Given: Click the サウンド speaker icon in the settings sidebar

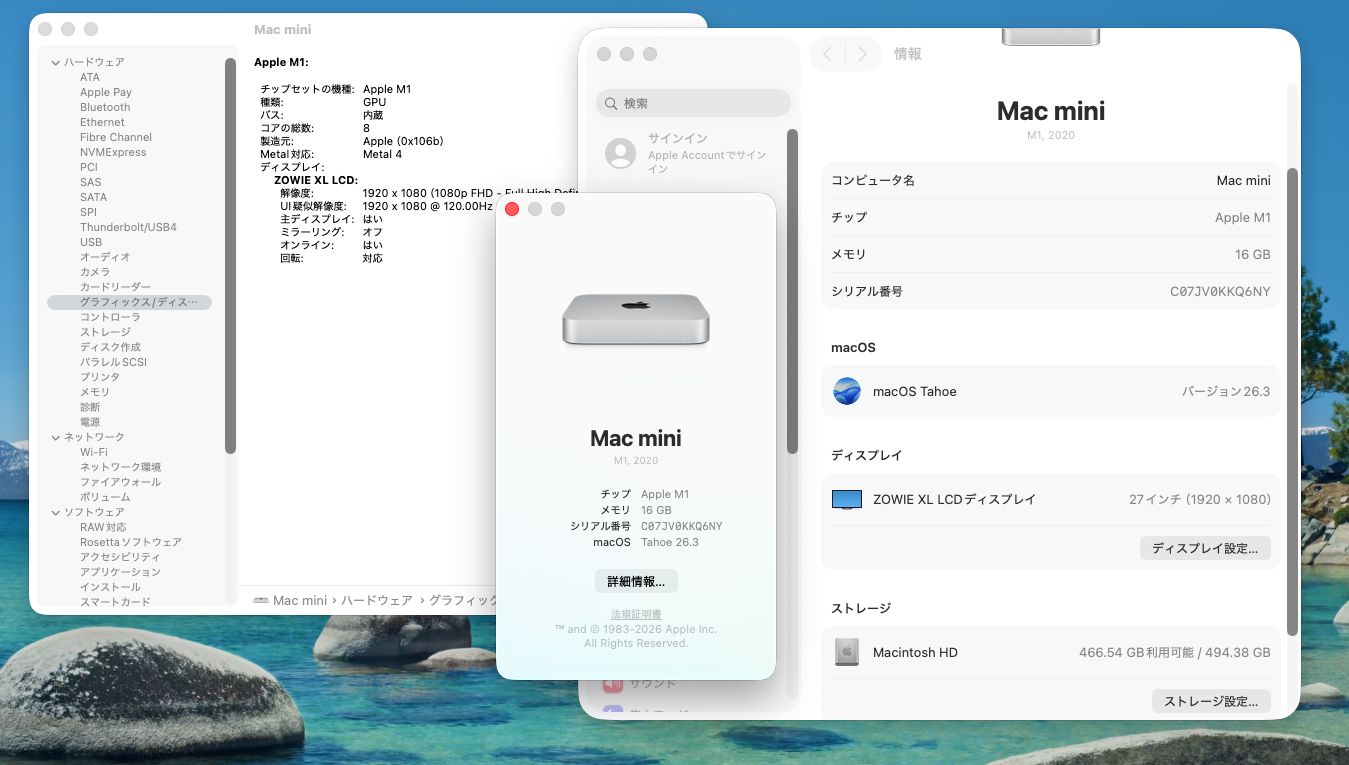Looking at the screenshot, I should 612,684.
